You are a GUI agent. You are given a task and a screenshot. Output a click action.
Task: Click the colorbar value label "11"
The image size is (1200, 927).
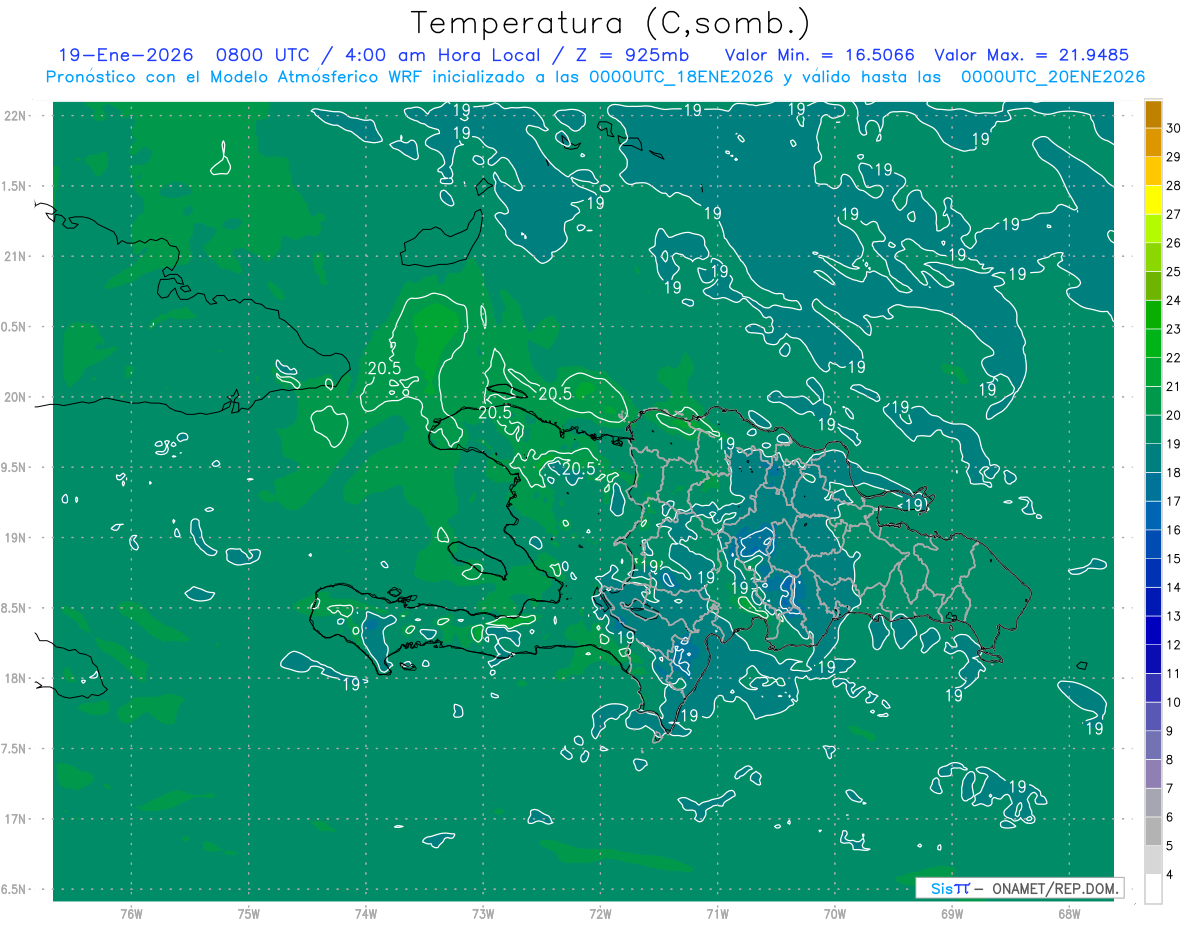1174,673
